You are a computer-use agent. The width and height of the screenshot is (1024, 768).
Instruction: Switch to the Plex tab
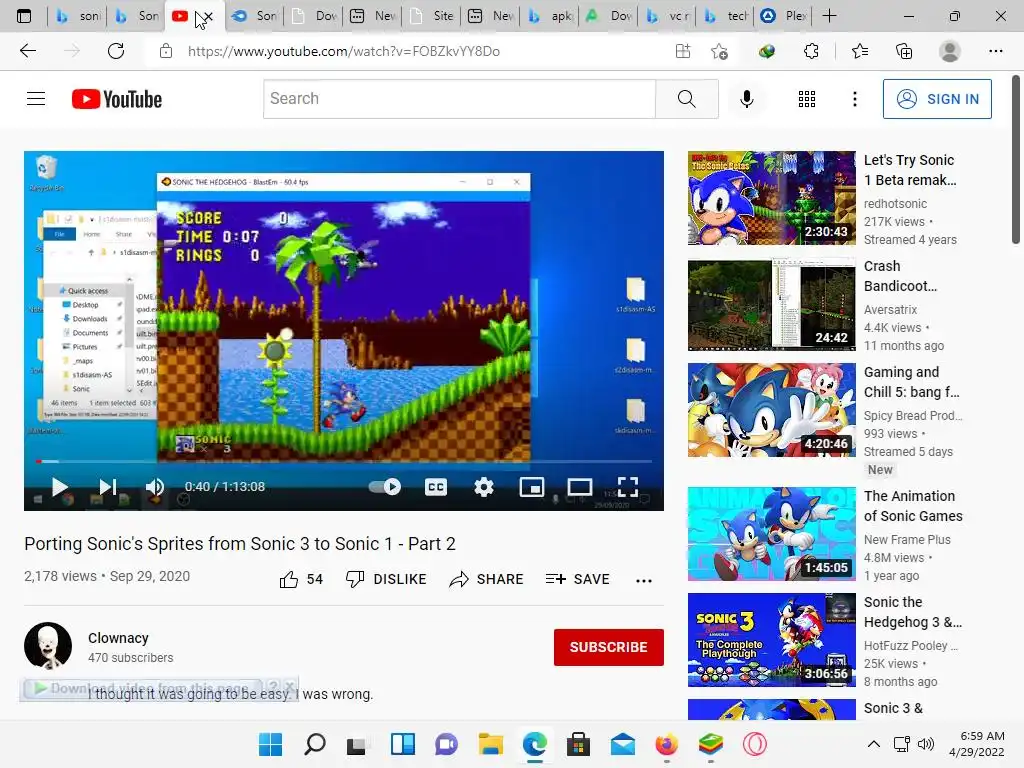pos(784,16)
